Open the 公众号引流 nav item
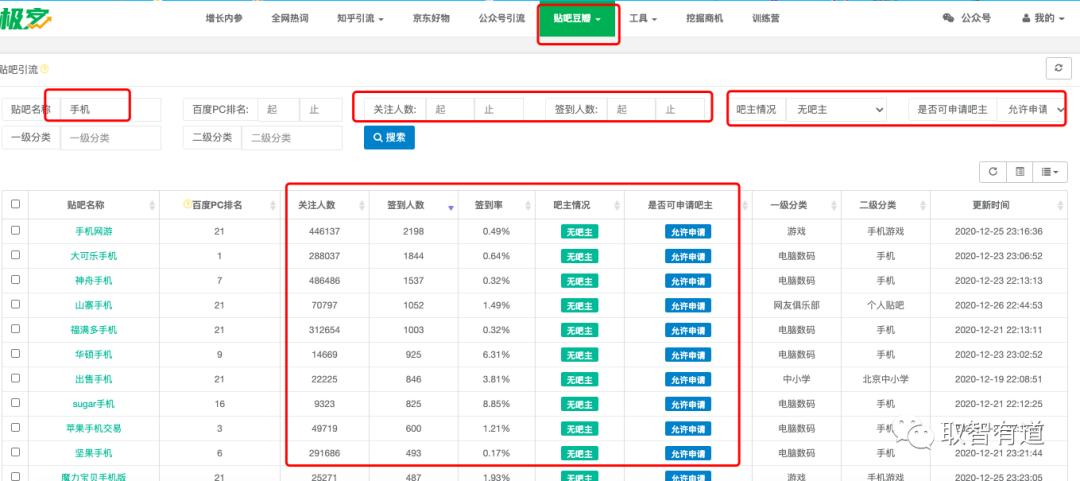The image size is (1080, 481). pyautogui.click(x=501, y=19)
